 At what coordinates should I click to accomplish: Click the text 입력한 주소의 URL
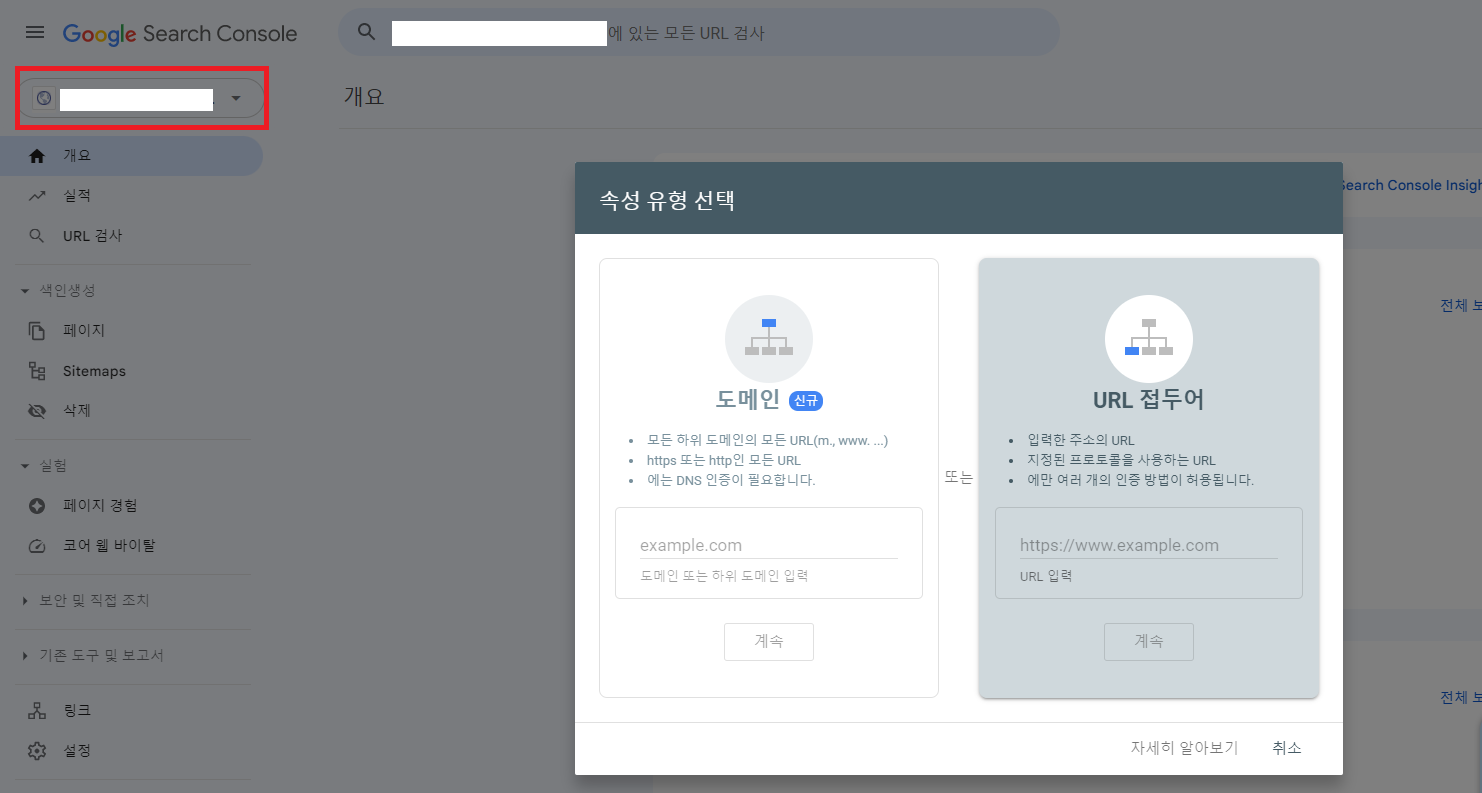click(1080, 440)
